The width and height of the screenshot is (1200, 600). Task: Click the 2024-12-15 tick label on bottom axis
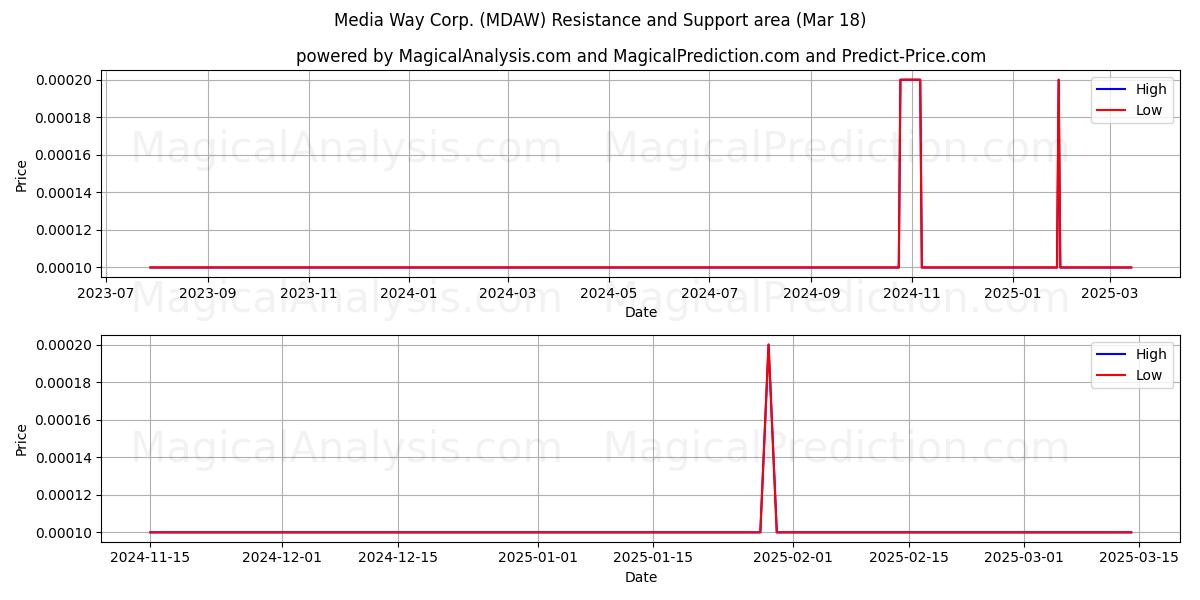coord(398,558)
